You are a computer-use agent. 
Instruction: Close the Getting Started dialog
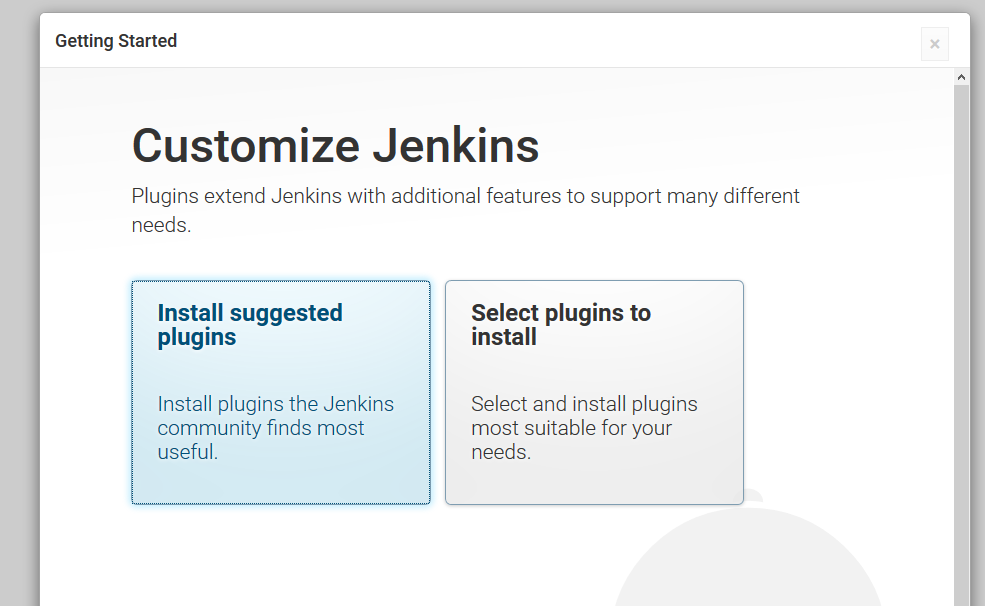coord(934,44)
